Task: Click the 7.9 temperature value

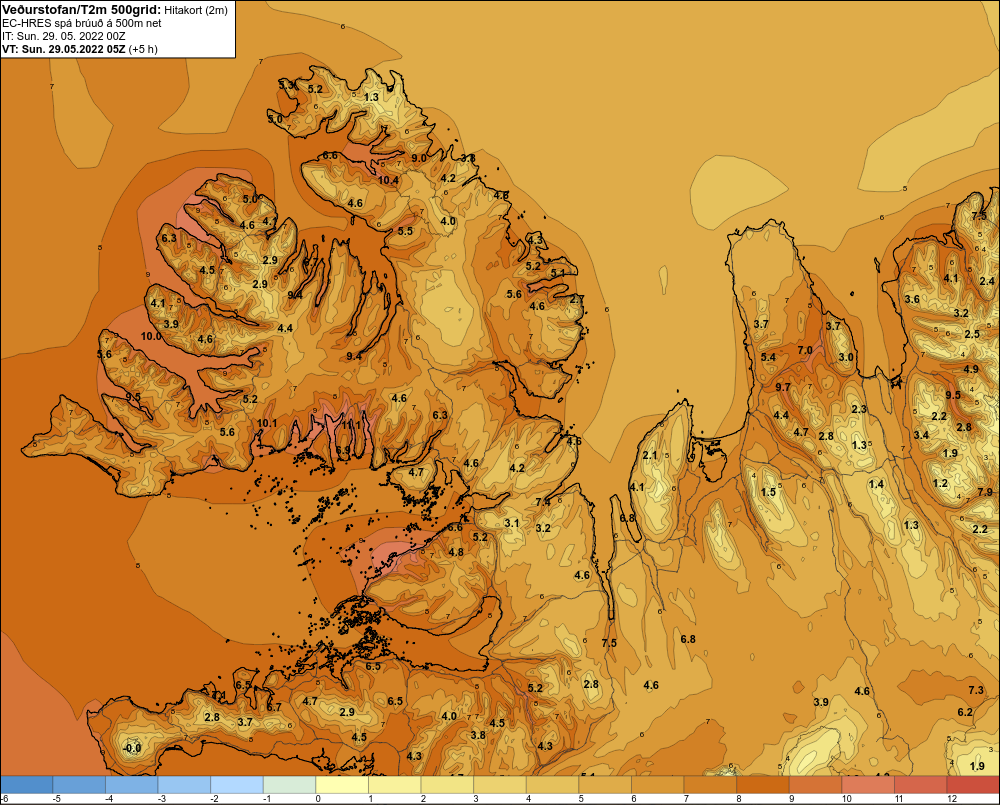Action: (x=985, y=492)
